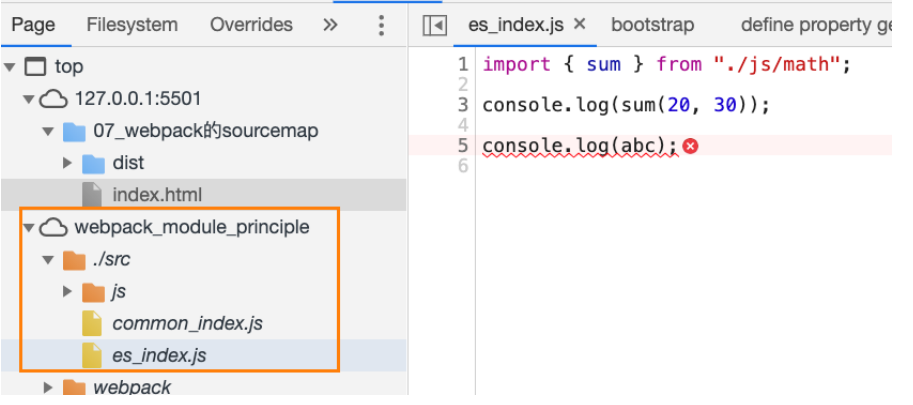Switch to the Filesystem tab
This screenshot has height=405, width=913.
pos(132,25)
